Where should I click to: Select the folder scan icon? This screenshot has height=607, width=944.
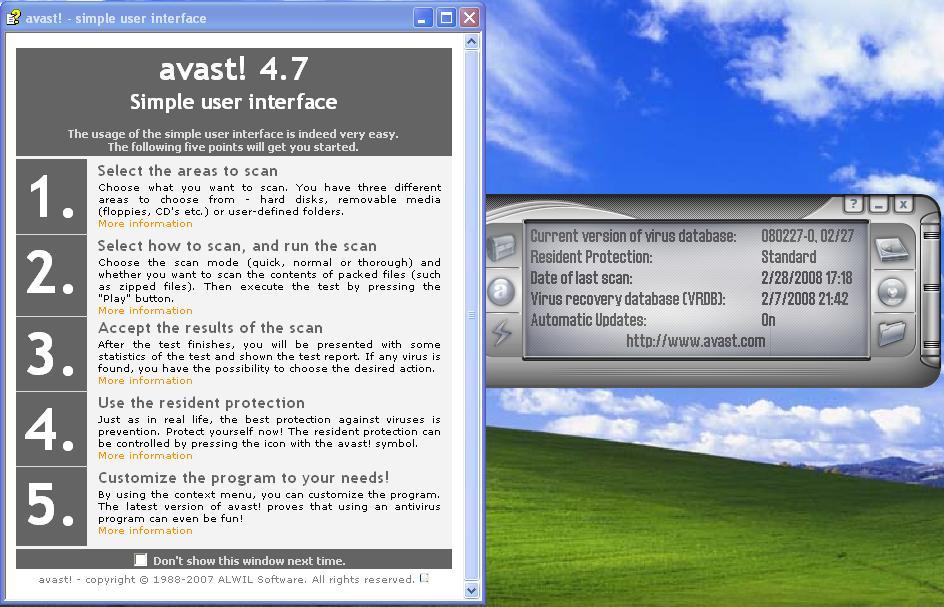pyautogui.click(x=891, y=332)
